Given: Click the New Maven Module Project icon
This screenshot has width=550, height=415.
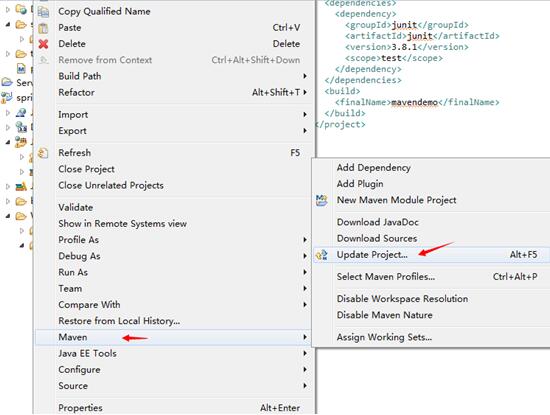Looking at the screenshot, I should click(322, 200).
